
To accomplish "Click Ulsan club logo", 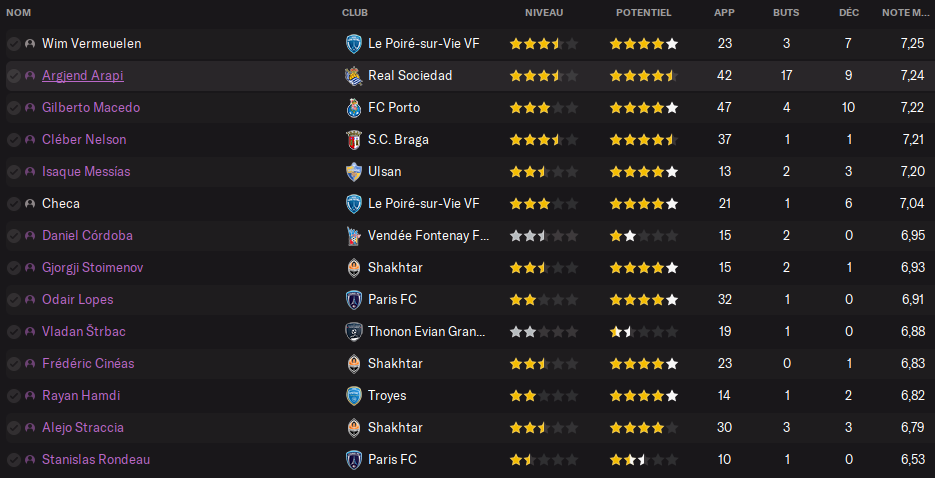I will coord(354,172).
